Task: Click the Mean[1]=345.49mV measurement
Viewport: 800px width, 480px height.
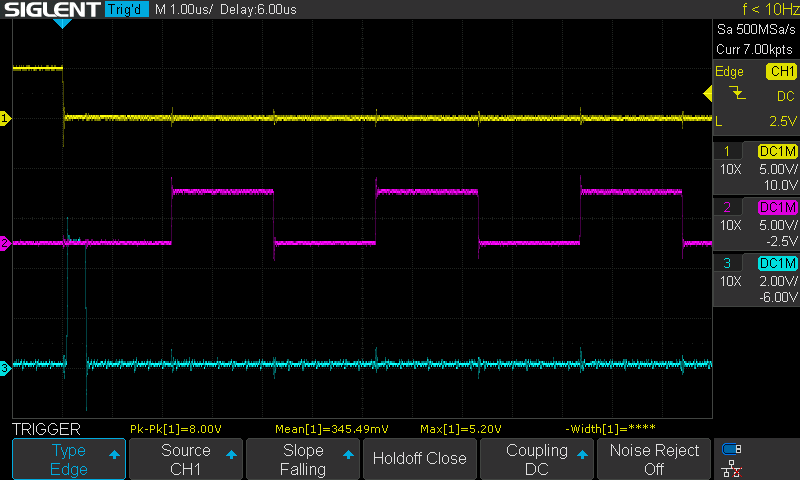Action: [x=332, y=429]
